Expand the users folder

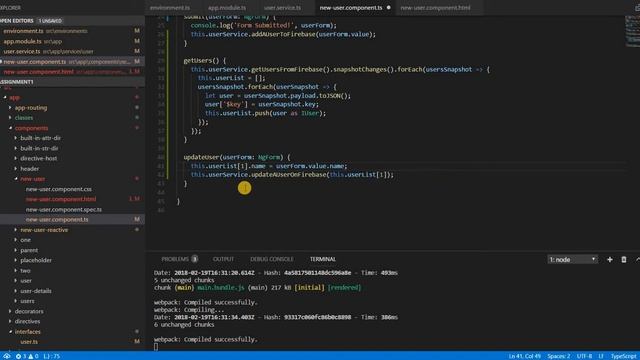tap(27, 301)
